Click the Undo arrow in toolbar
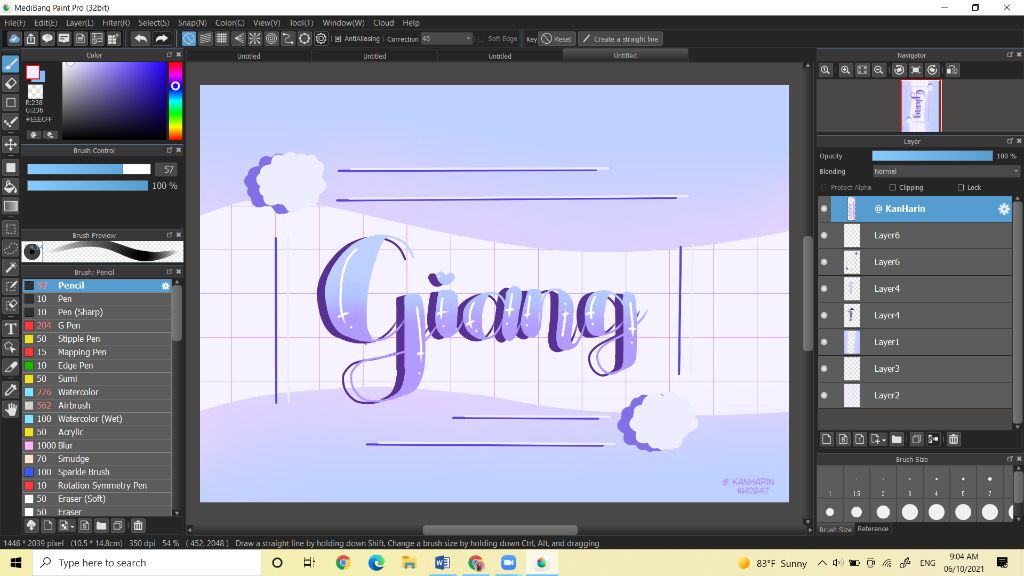 140,39
